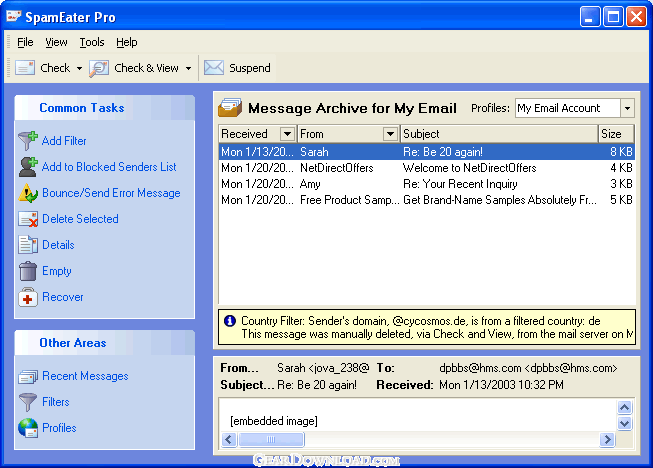Viewport: 653px width, 468px height.
Task: Select the Free Product Samp... message row
Action: coord(426,200)
